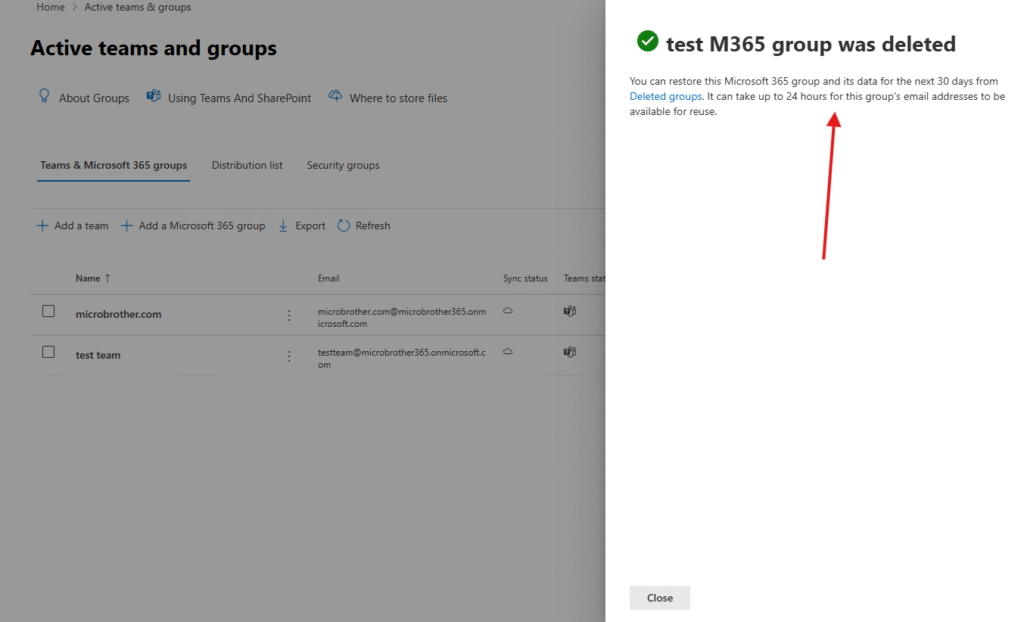Click the Refresh circular arrow icon
1024x622 pixels.
click(344, 226)
